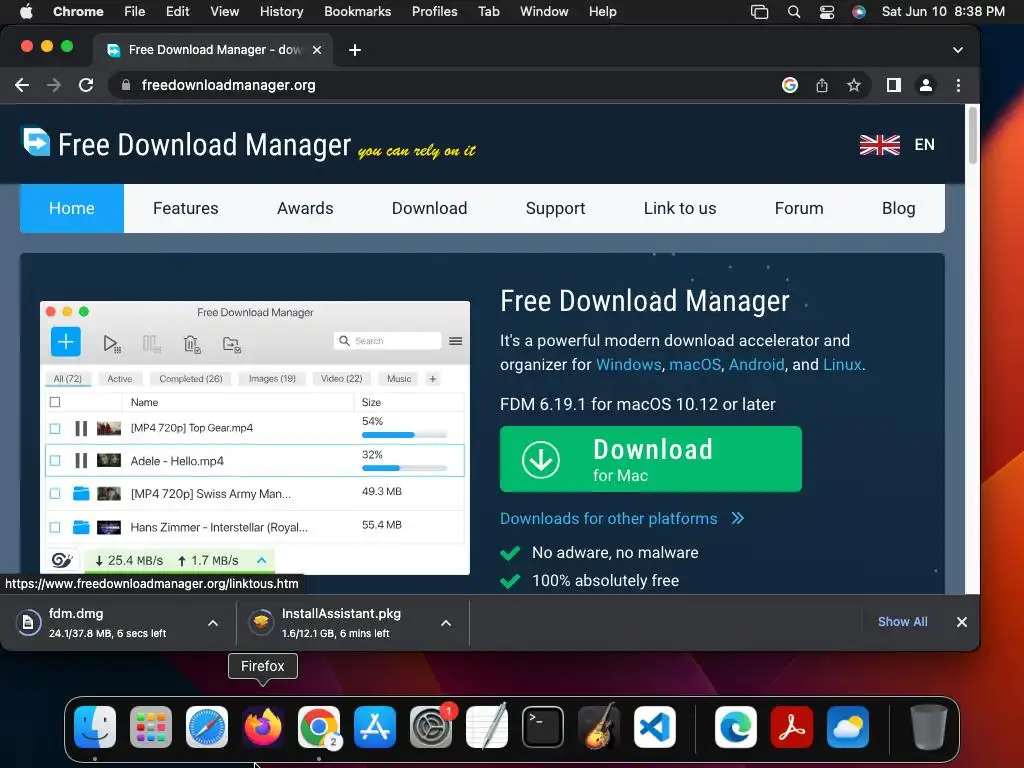This screenshot has width=1024, height=768.
Task: Open the History menu in menu bar
Action: click(x=281, y=12)
